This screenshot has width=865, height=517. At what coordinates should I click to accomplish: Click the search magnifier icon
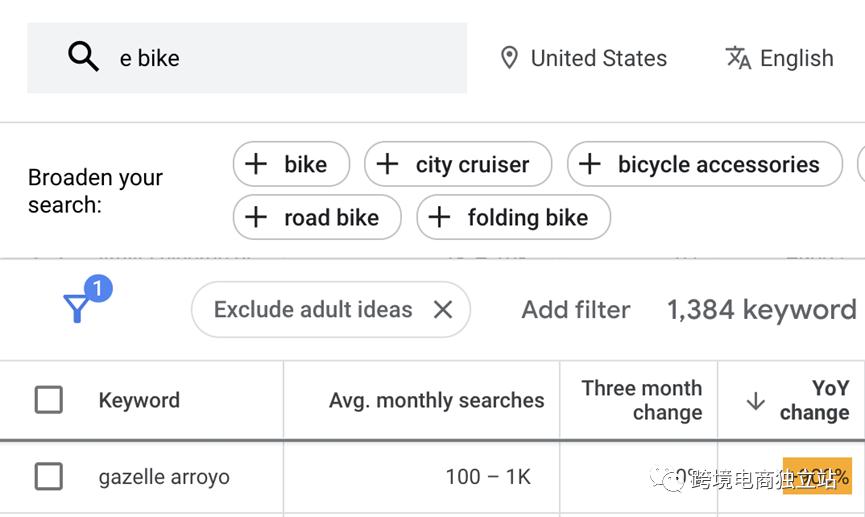point(83,57)
